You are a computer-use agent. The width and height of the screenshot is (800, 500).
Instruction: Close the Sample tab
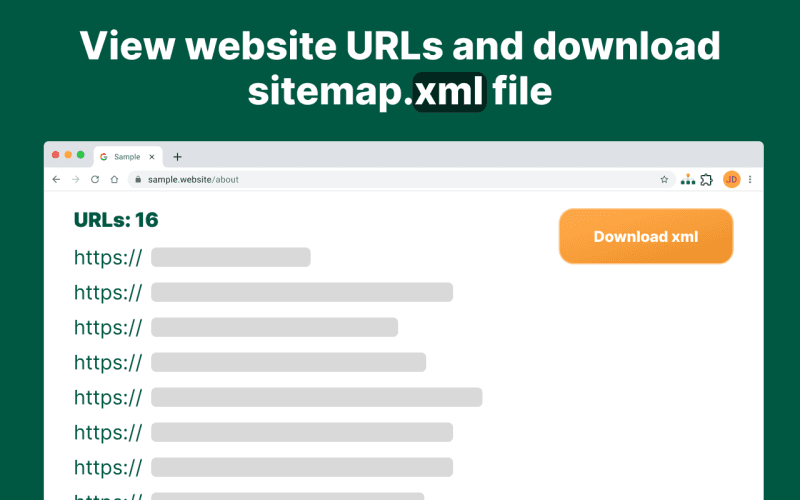[x=152, y=156]
